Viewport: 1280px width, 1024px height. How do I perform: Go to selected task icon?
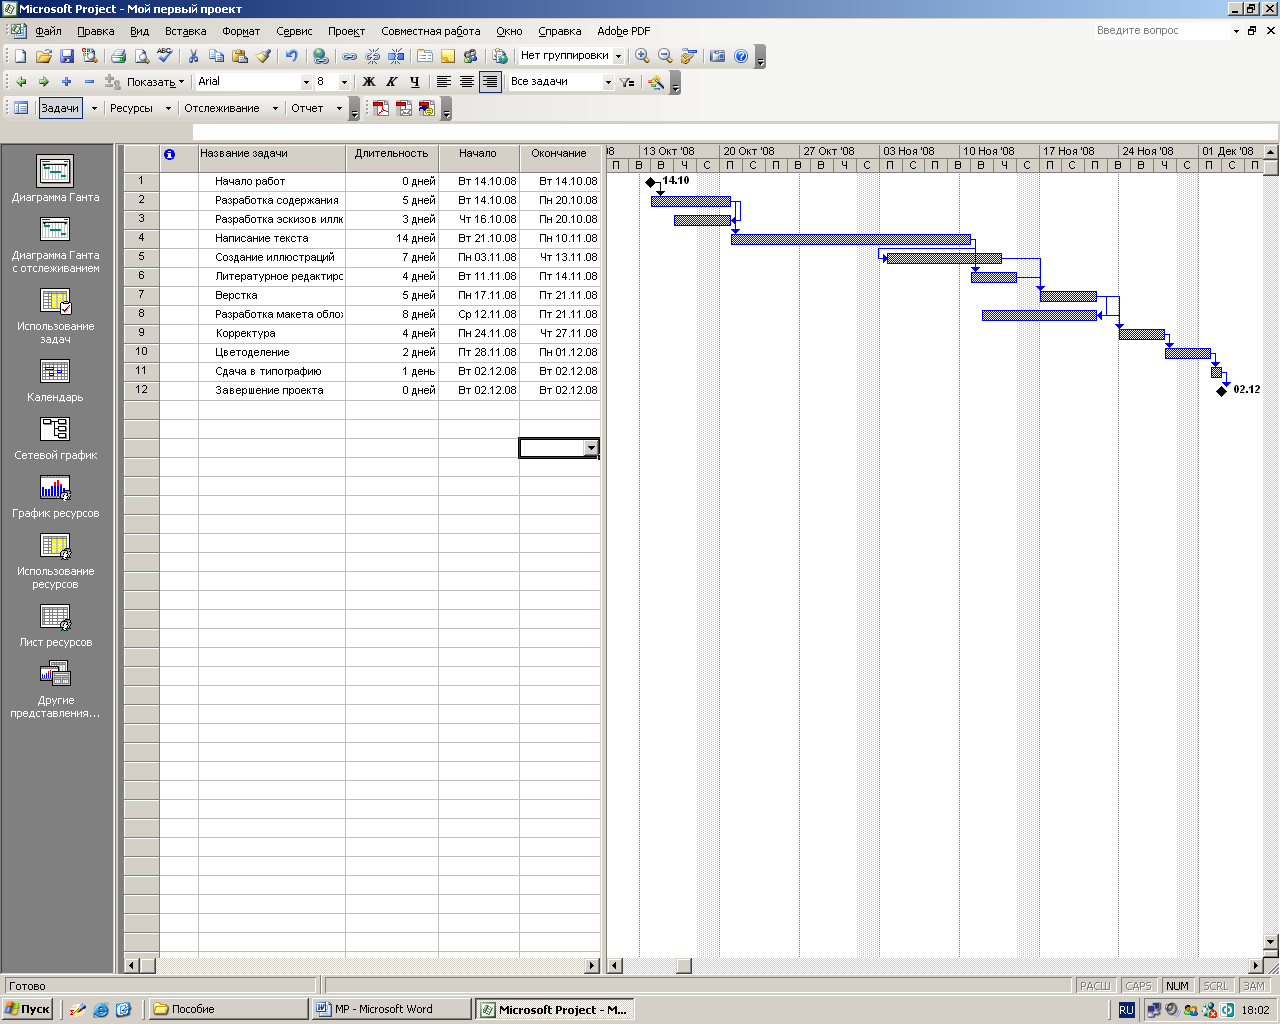point(688,56)
